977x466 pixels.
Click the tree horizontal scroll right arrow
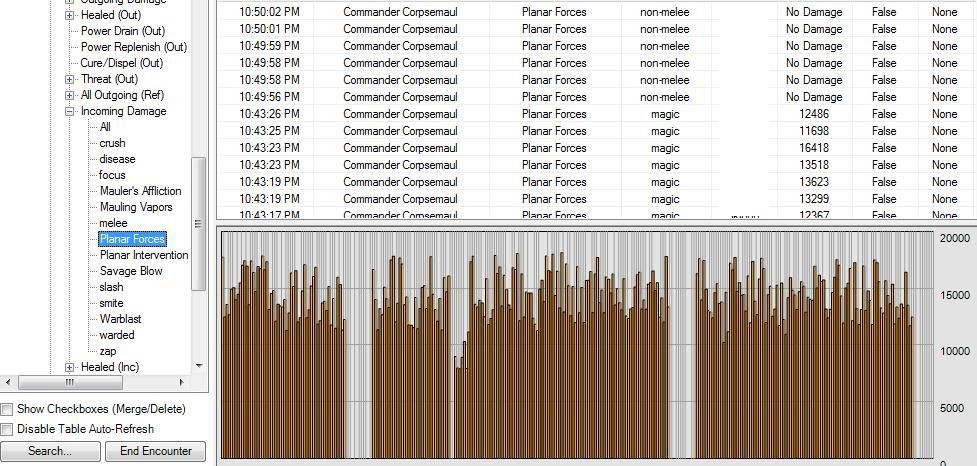click(182, 382)
